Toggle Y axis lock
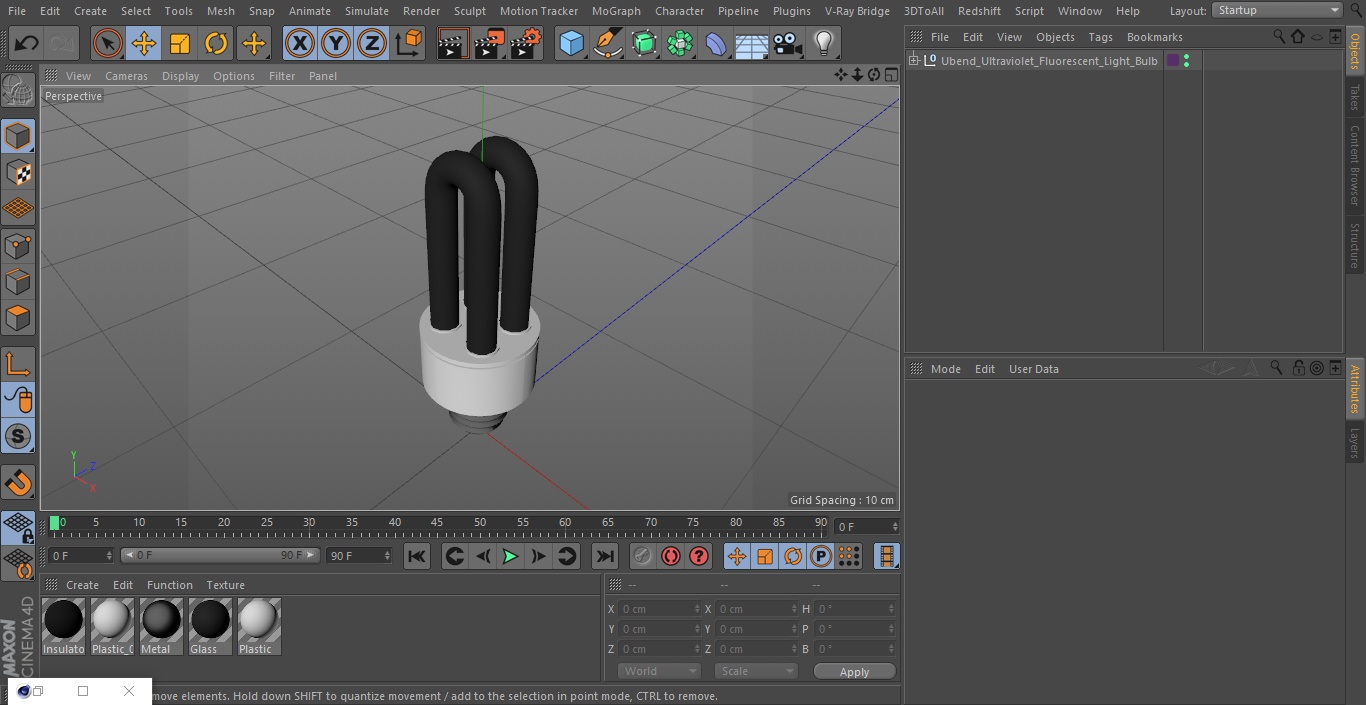The height and width of the screenshot is (705, 1366). (336, 43)
